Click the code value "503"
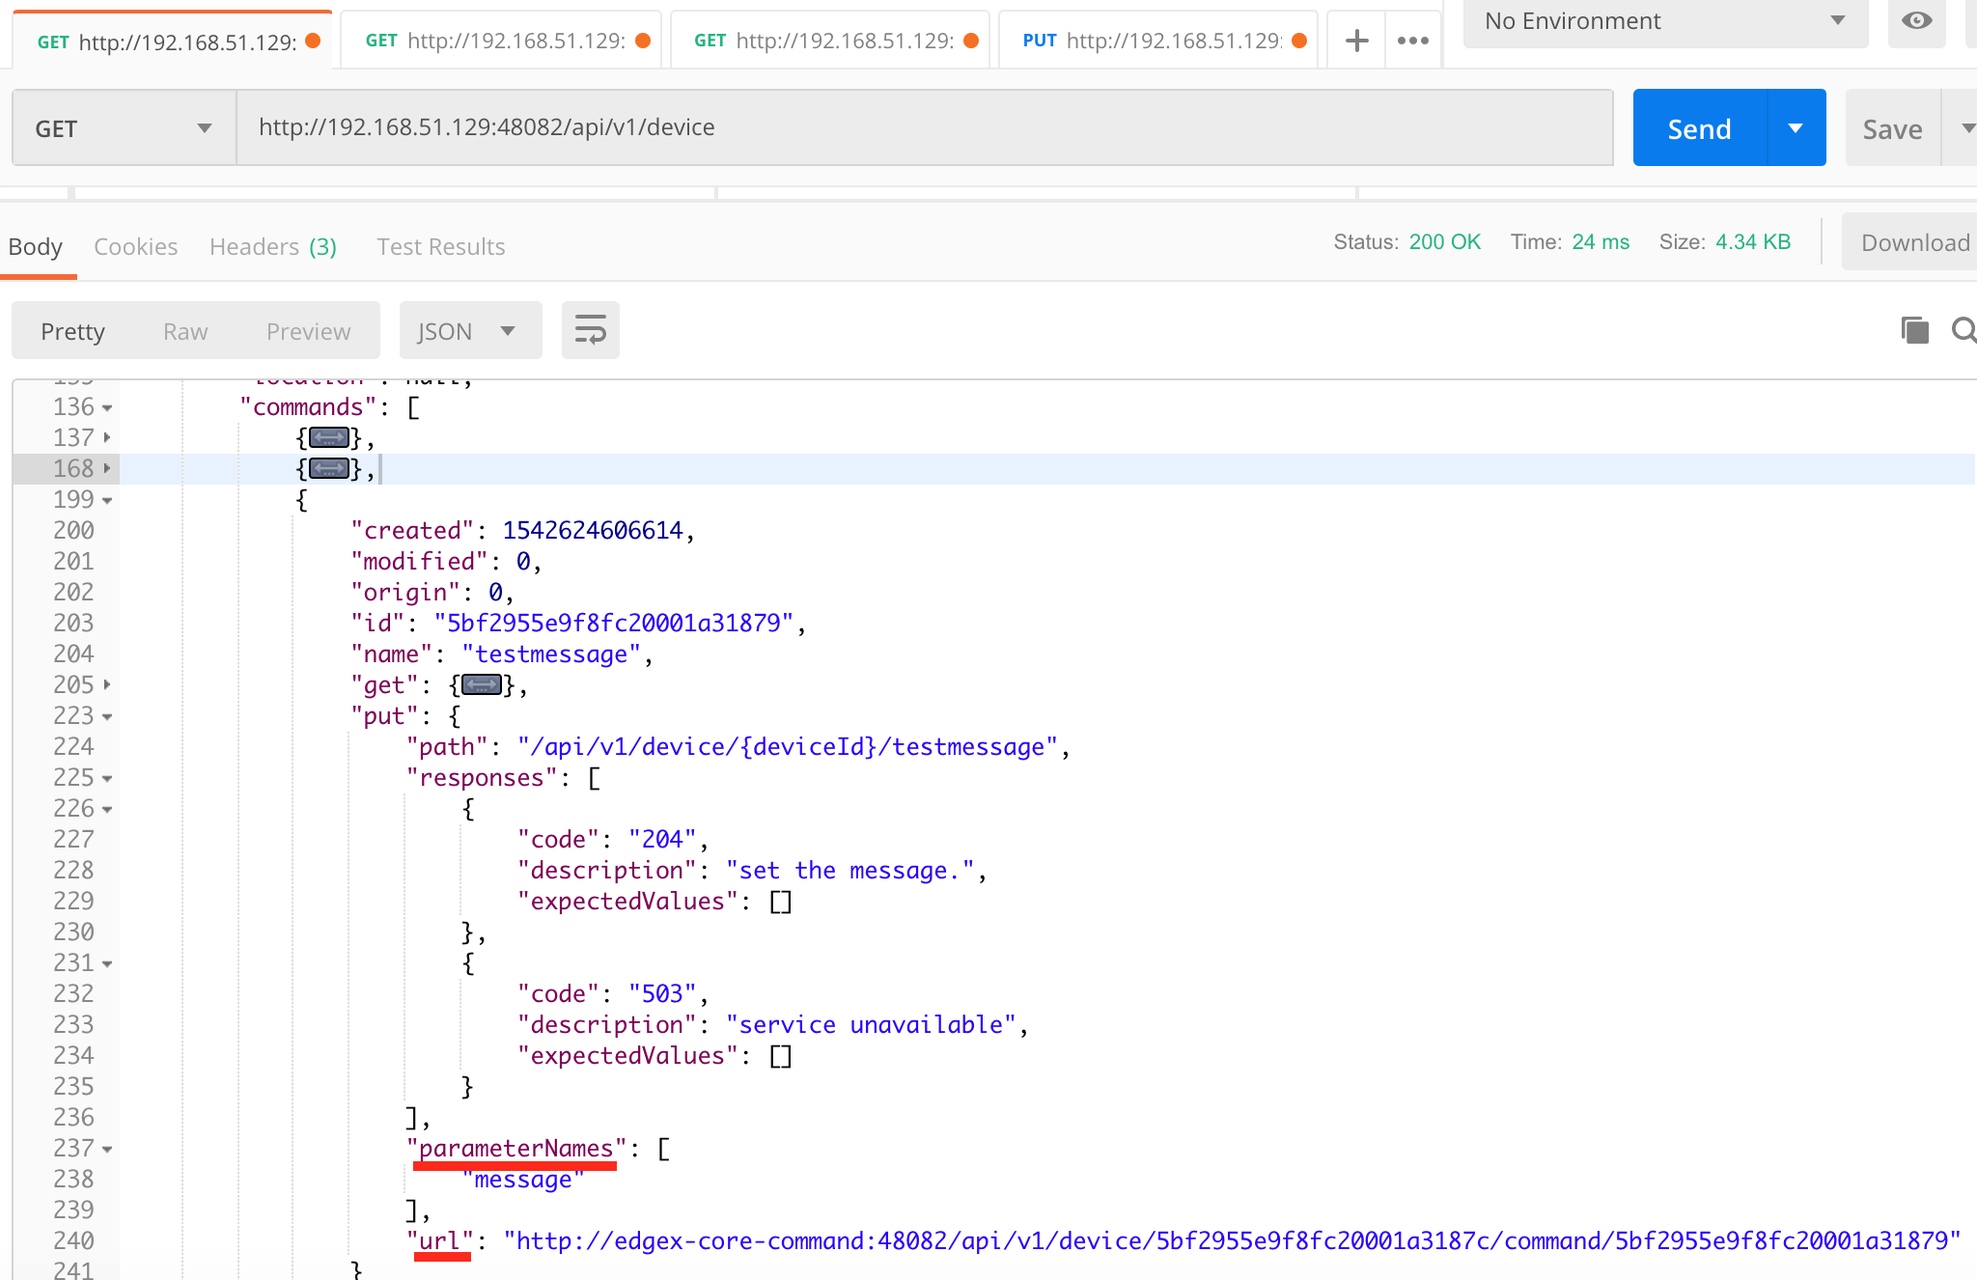1977x1280 pixels. point(662,994)
